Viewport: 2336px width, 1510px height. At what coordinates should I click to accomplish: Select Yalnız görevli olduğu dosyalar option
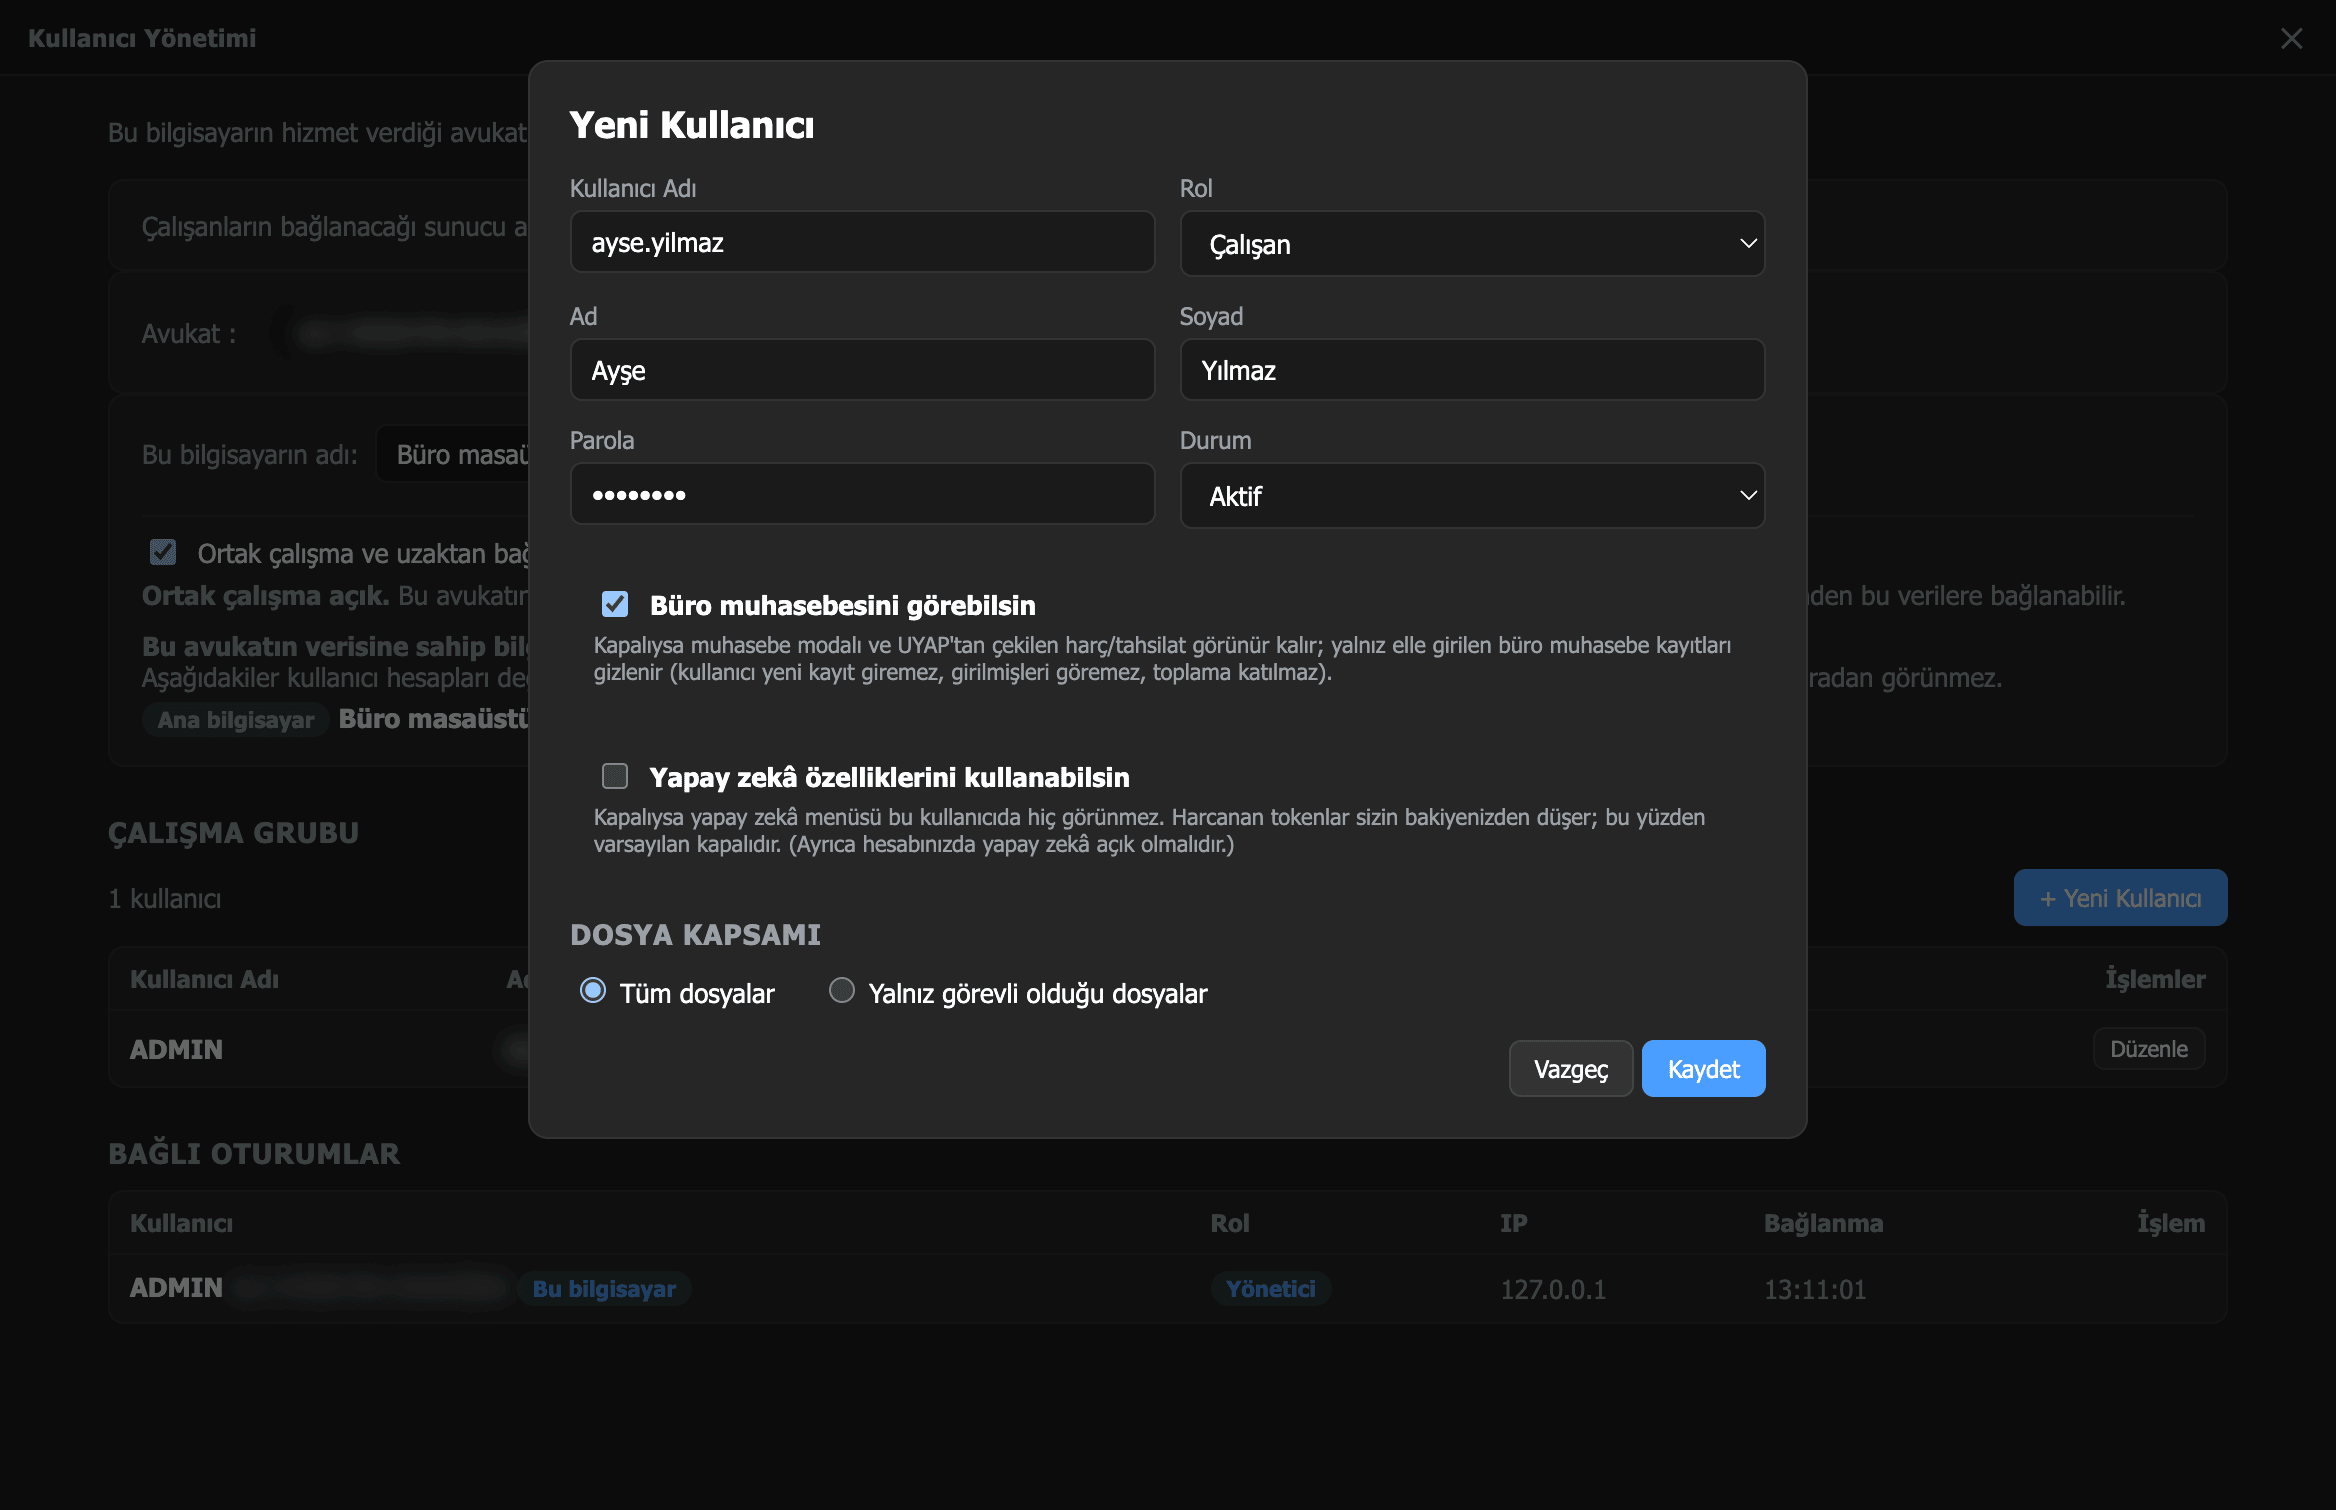click(x=842, y=991)
